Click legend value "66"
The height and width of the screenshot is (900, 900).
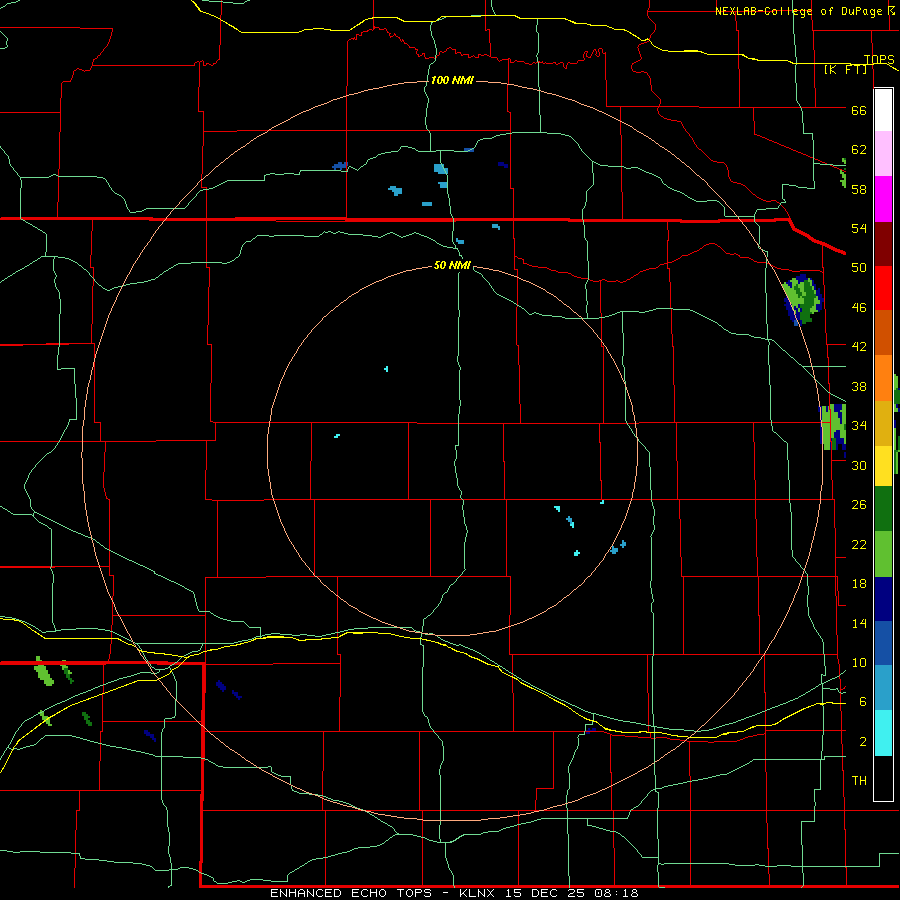point(859,110)
